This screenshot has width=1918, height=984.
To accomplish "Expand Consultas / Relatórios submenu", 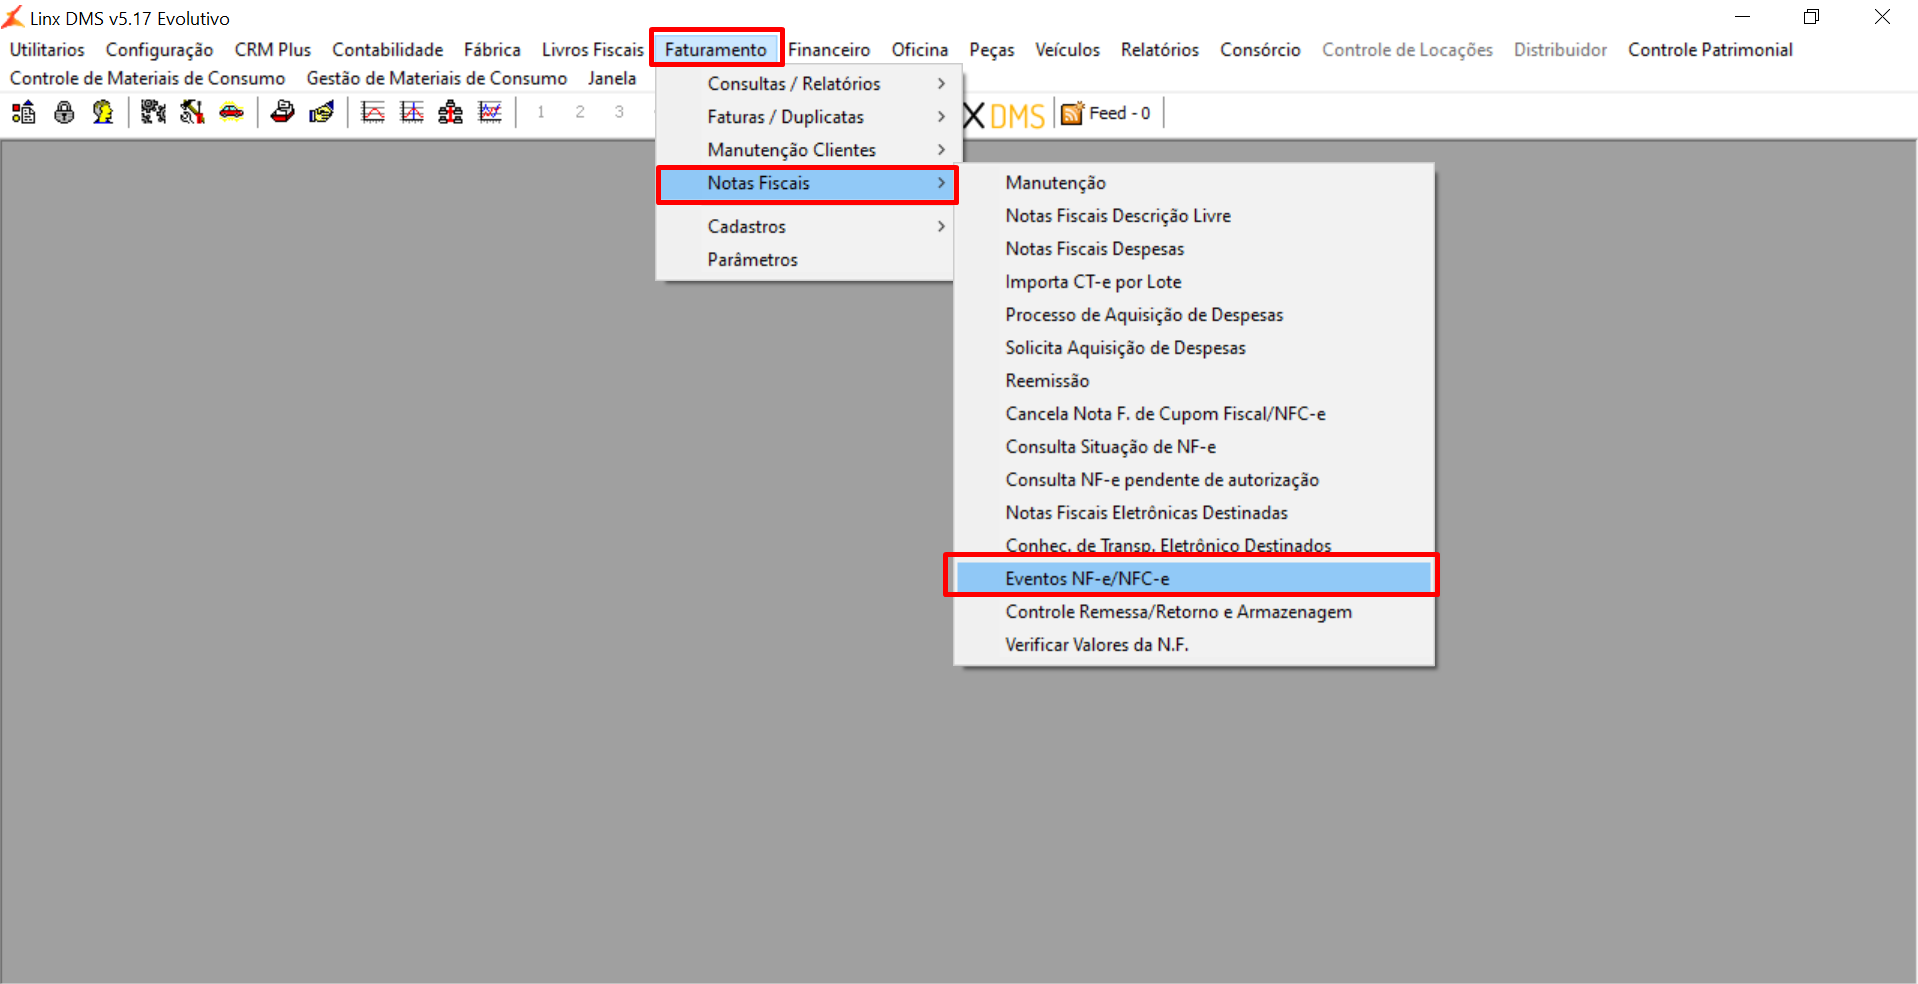I will click(808, 84).
